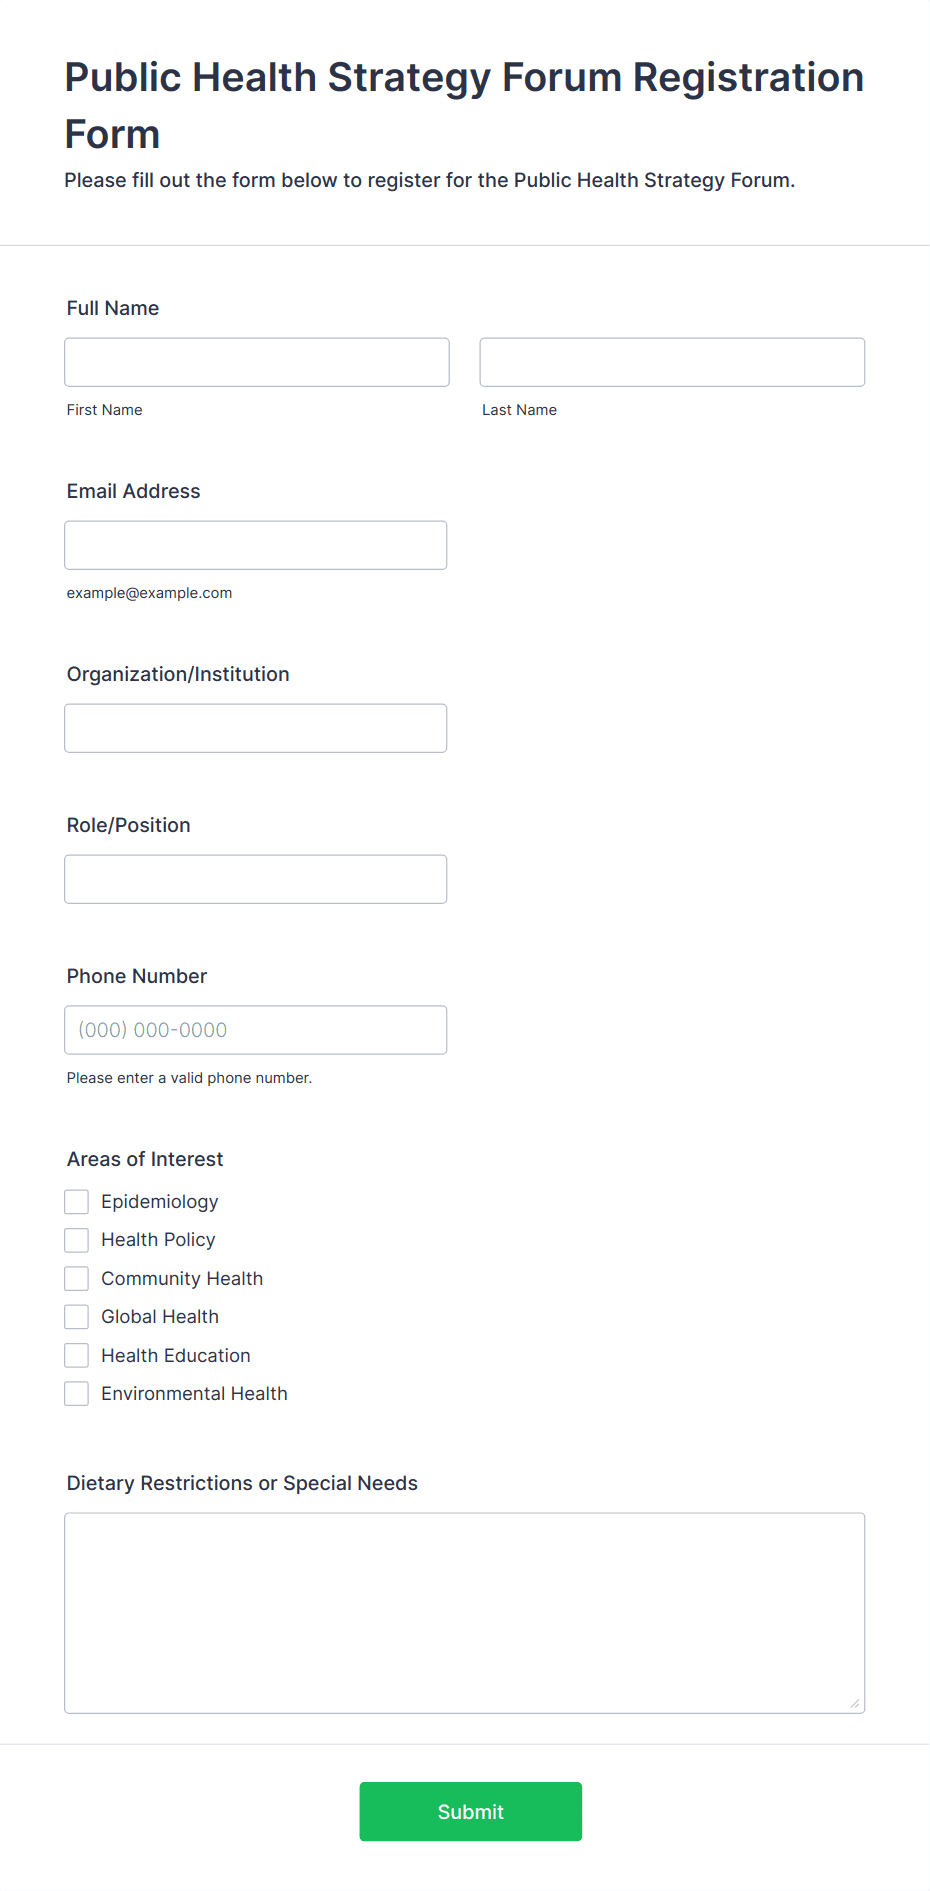Check the Epidemiology checkbox
This screenshot has height=1891, width=930.
77,1202
